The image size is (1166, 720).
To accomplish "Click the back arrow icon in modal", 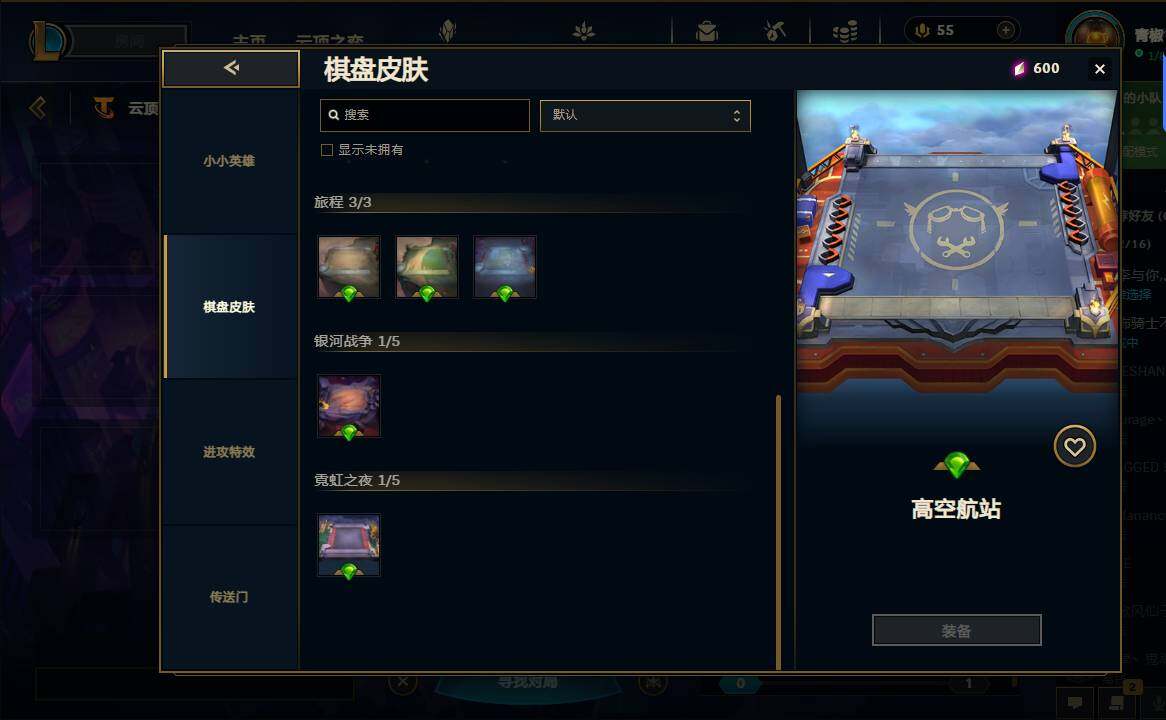I will pos(231,68).
